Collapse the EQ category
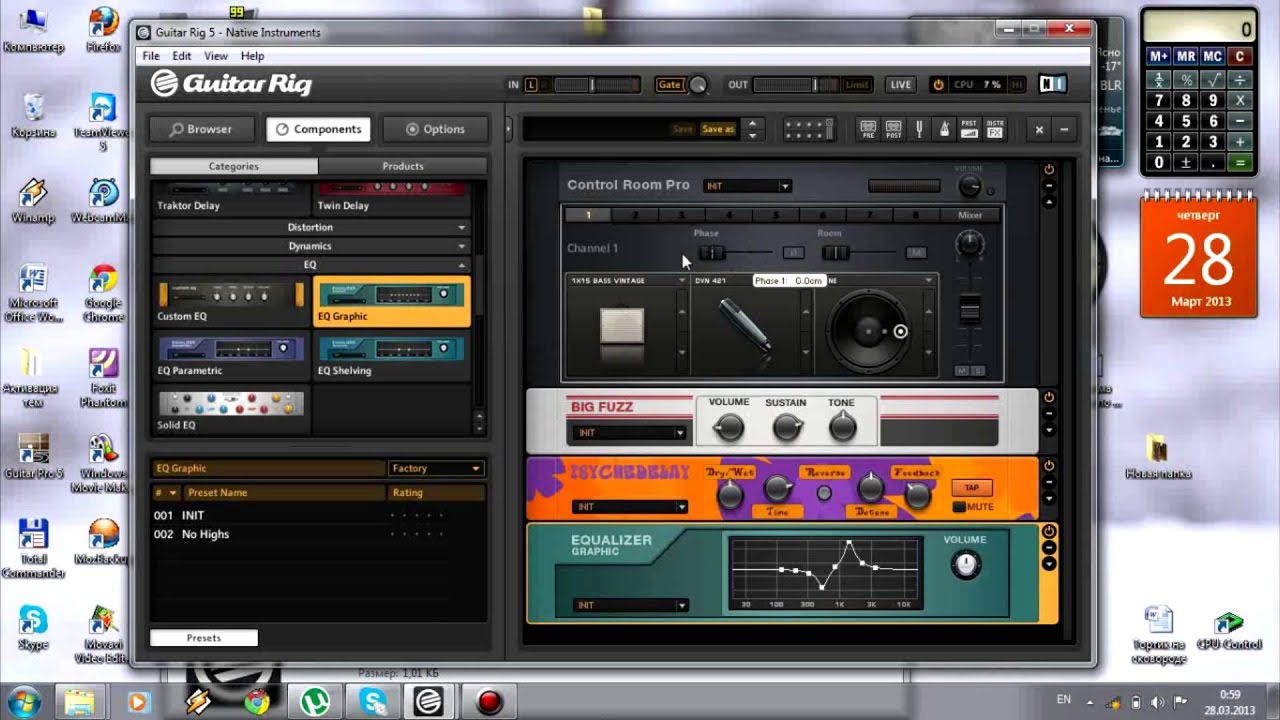 tap(310, 265)
